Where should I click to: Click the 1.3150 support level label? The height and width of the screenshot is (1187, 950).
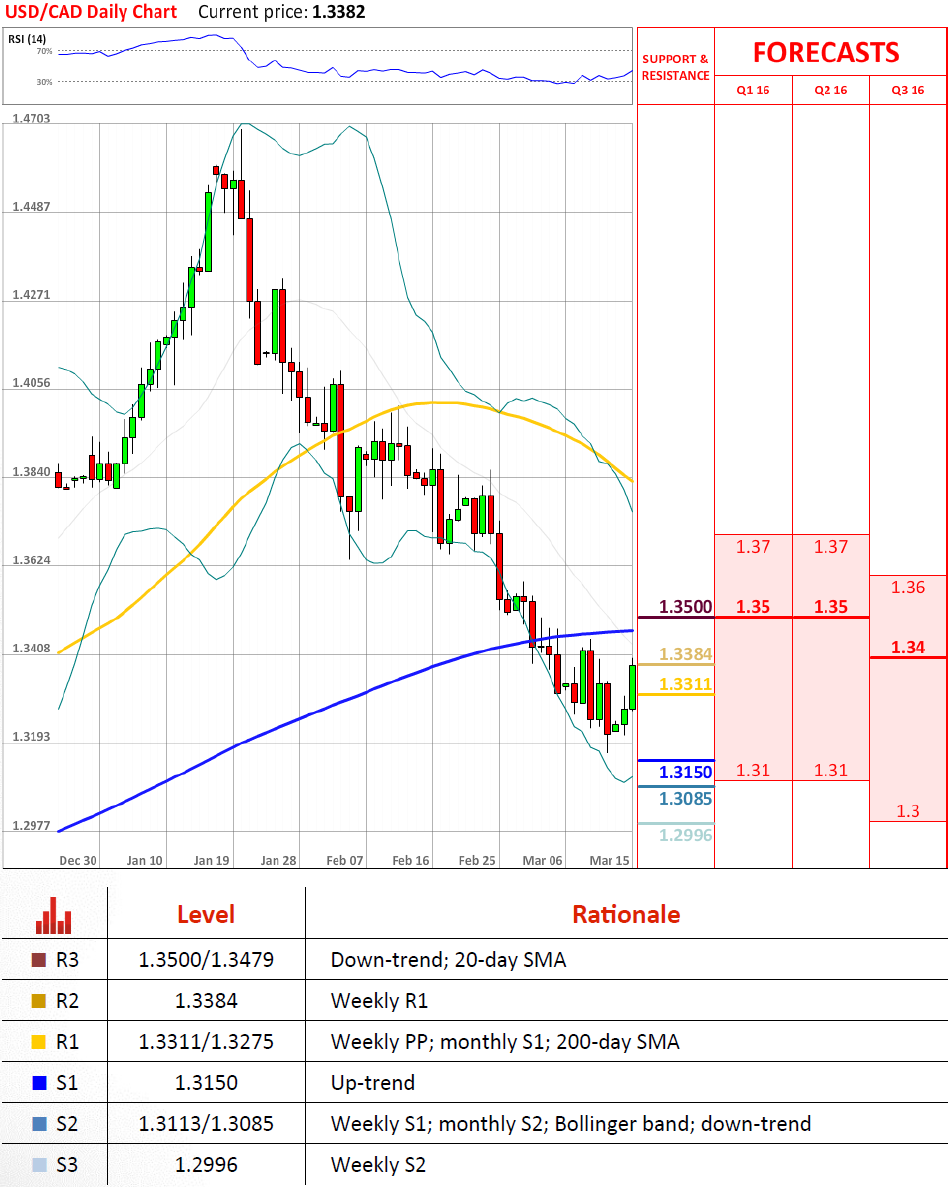pyautogui.click(x=685, y=772)
